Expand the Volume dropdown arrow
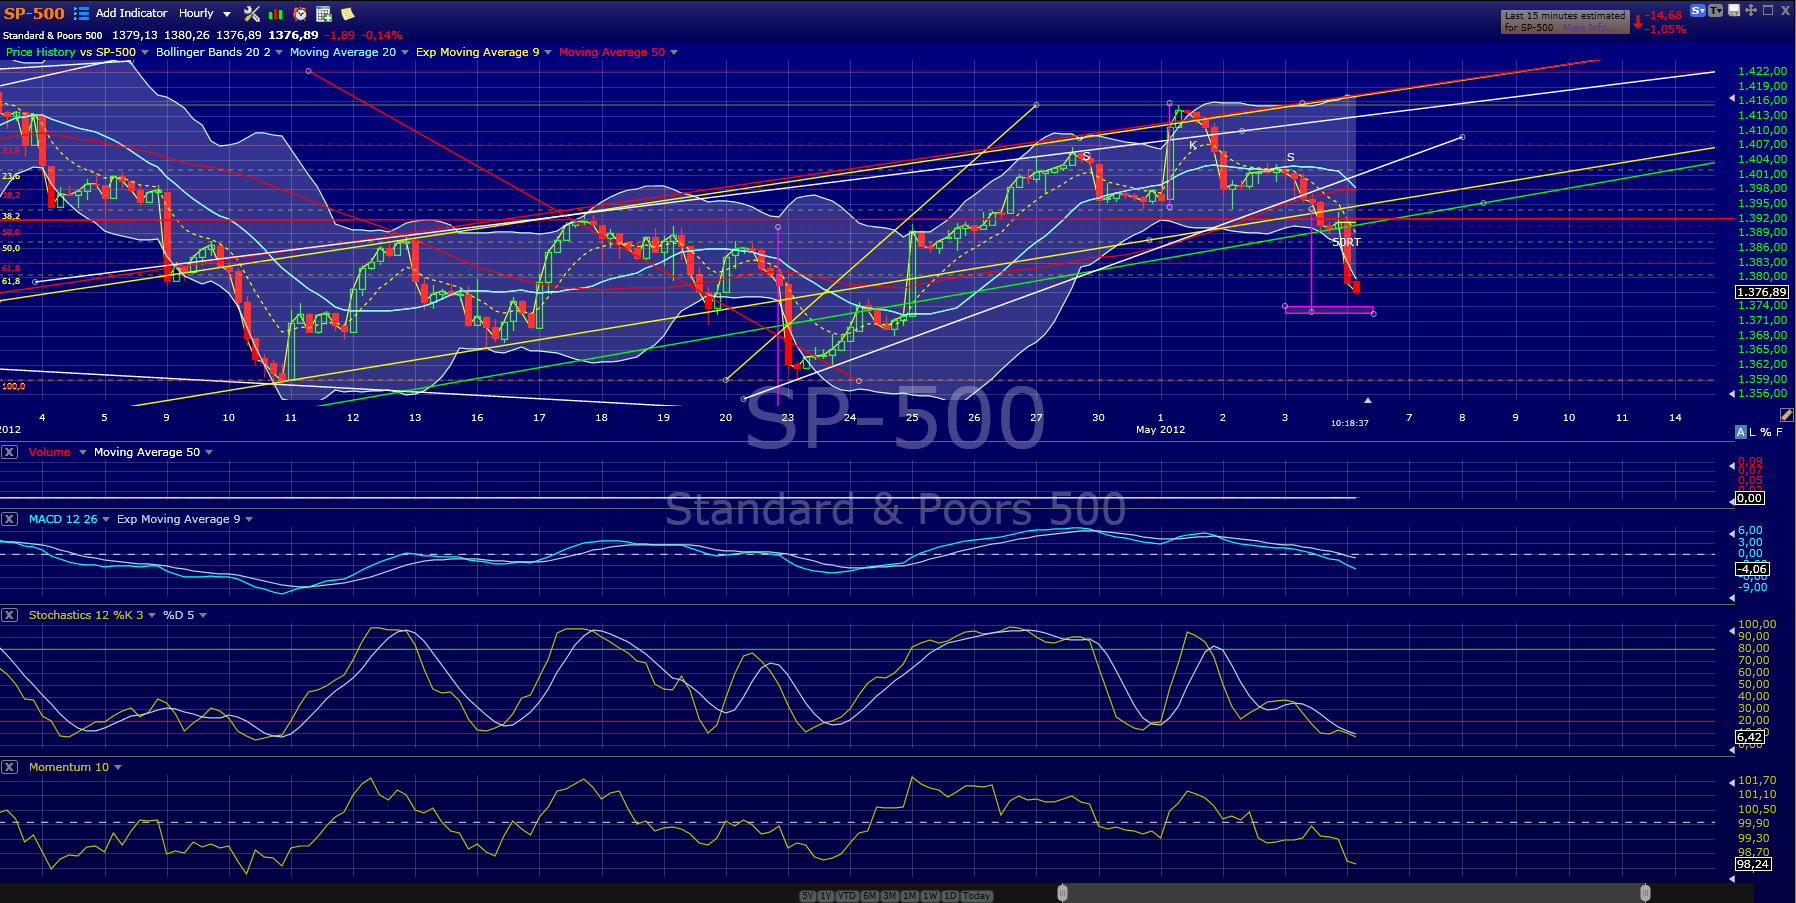This screenshot has width=1796, height=903. pos(83,452)
